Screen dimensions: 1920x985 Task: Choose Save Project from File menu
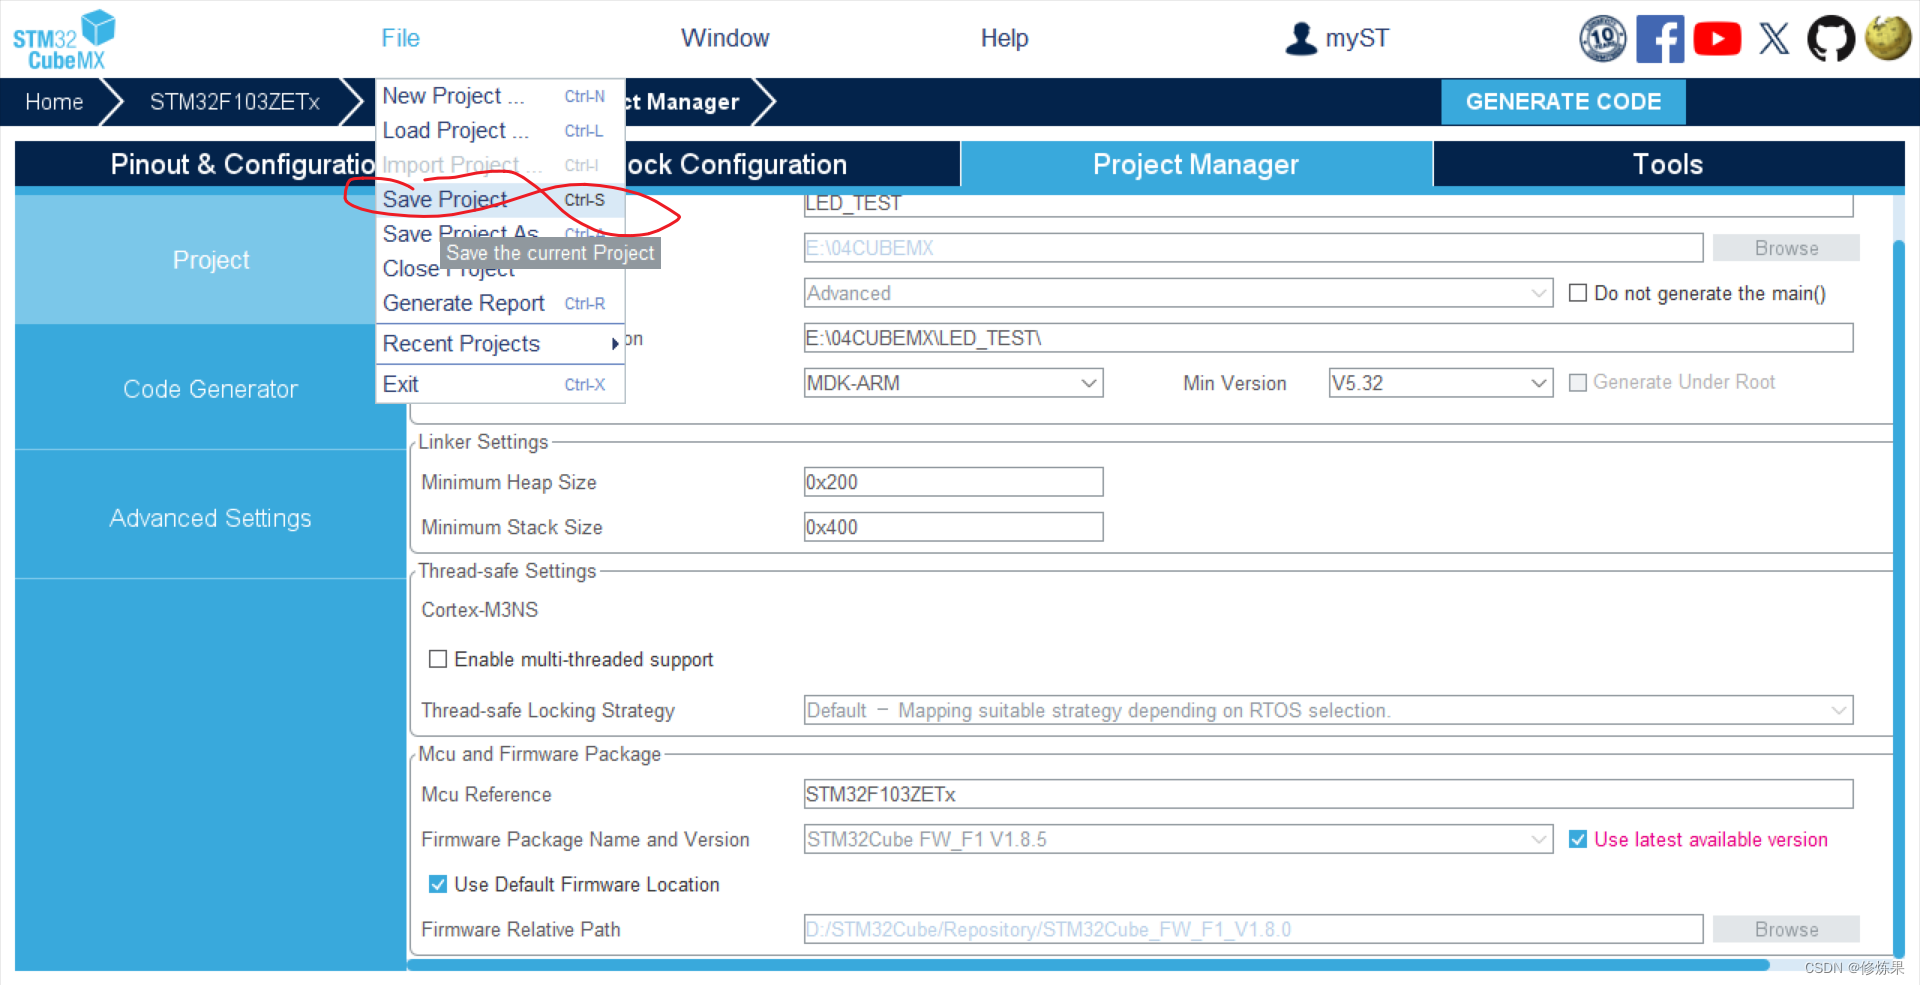point(500,199)
